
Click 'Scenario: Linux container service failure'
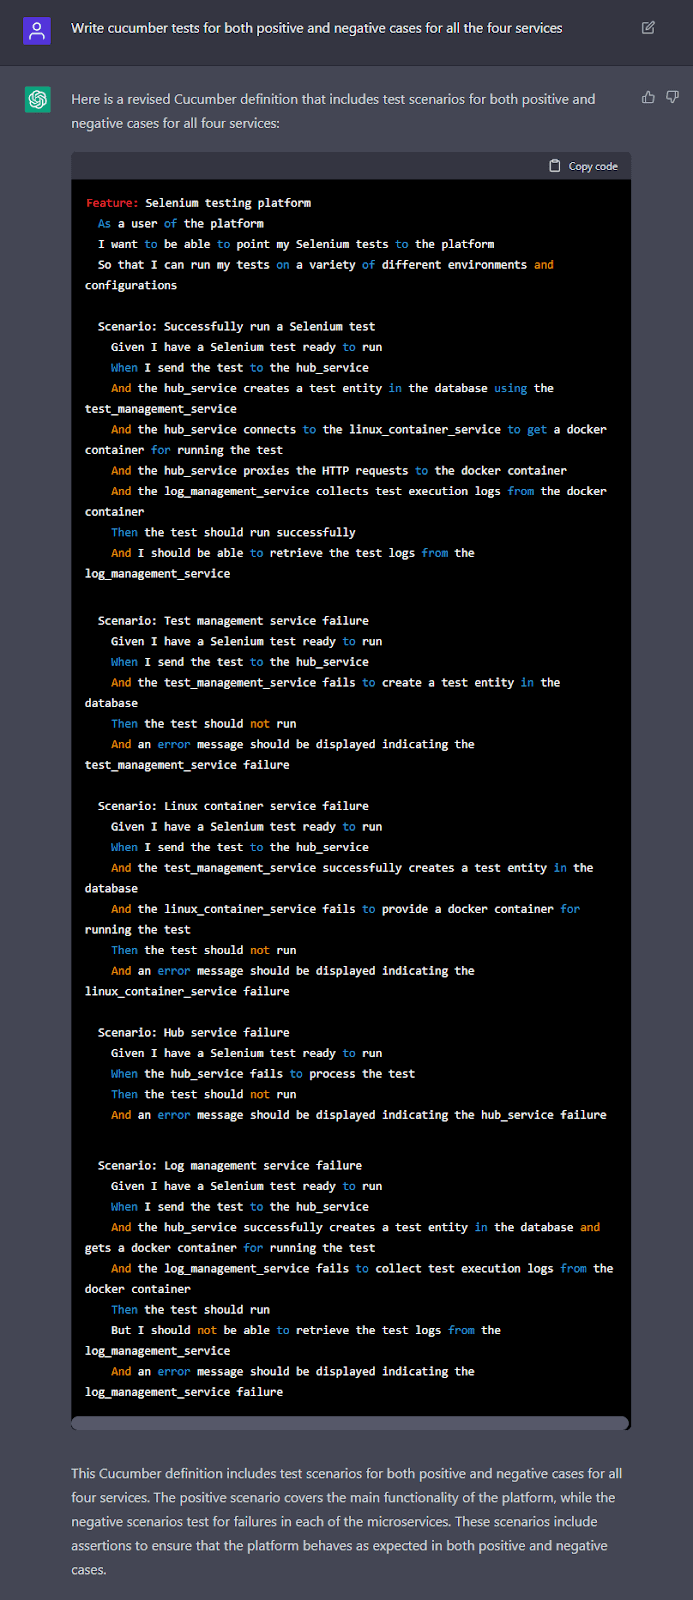(233, 806)
